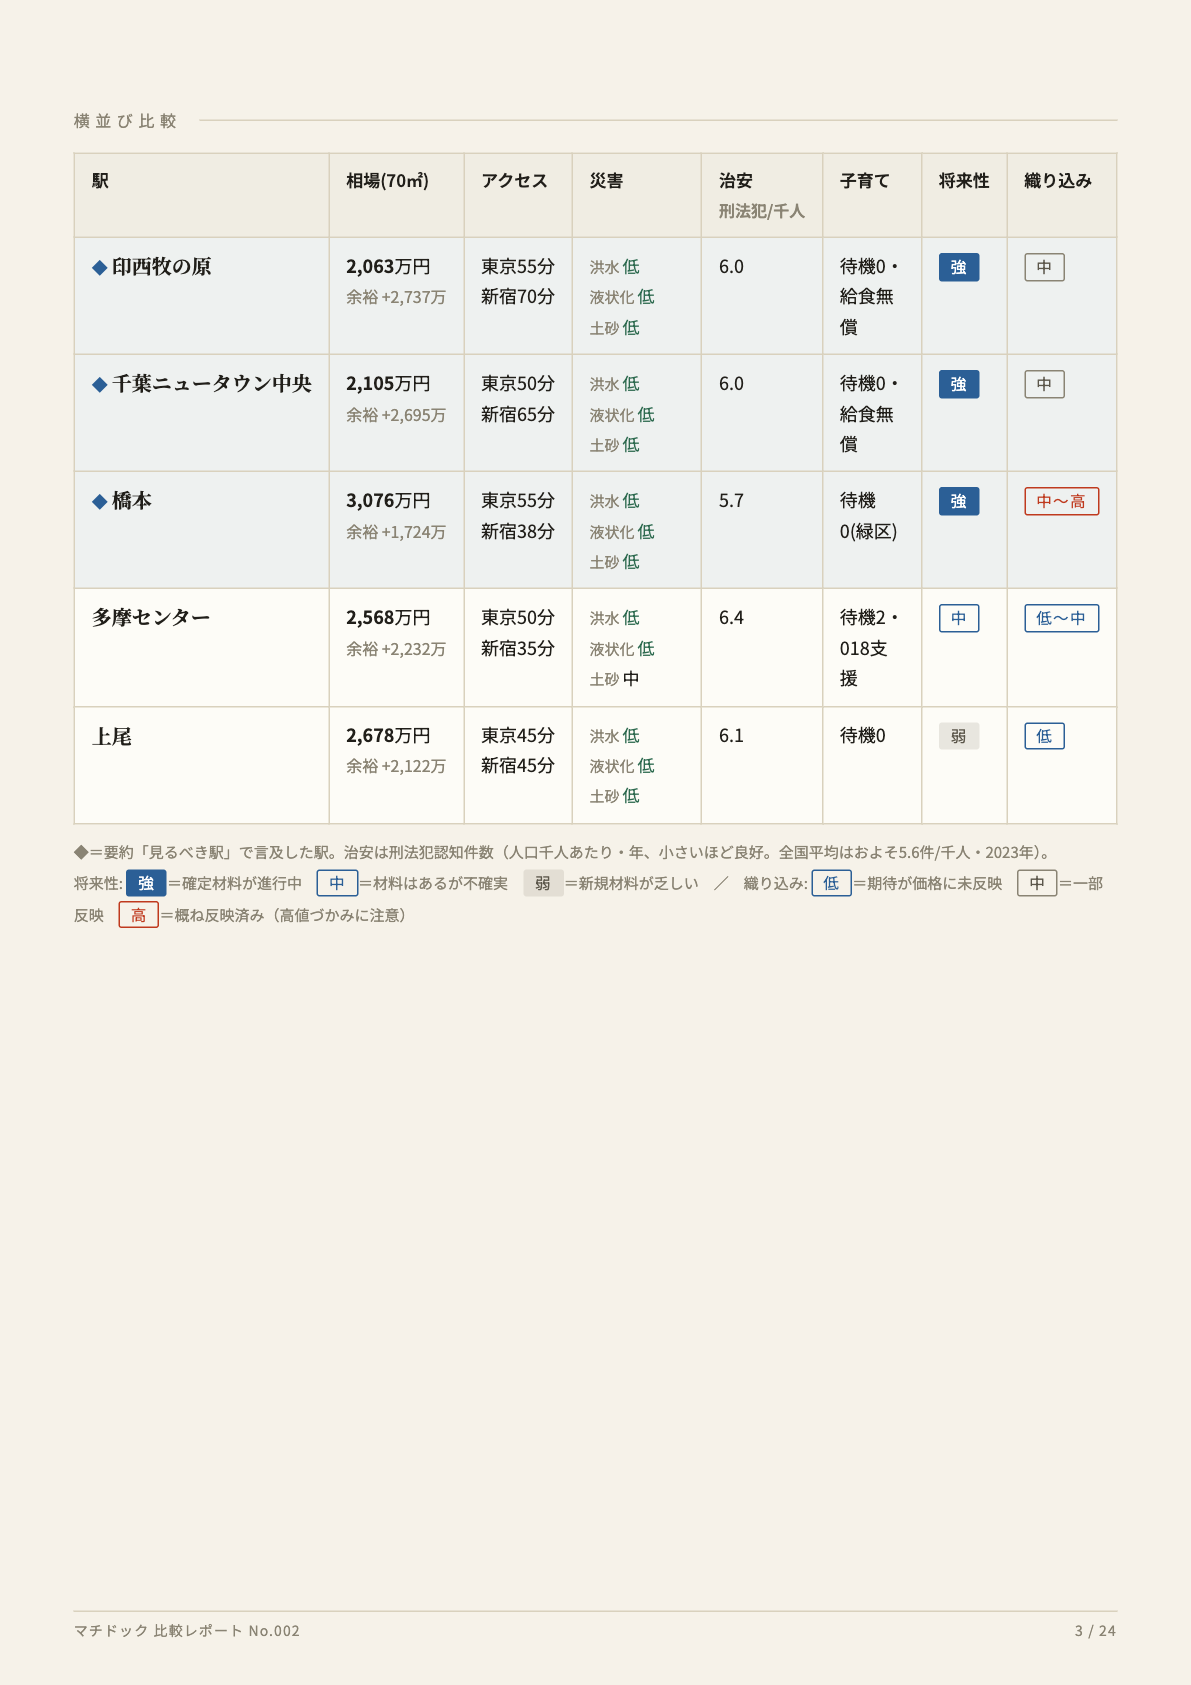Click the 多摩センター station name

click(151, 618)
